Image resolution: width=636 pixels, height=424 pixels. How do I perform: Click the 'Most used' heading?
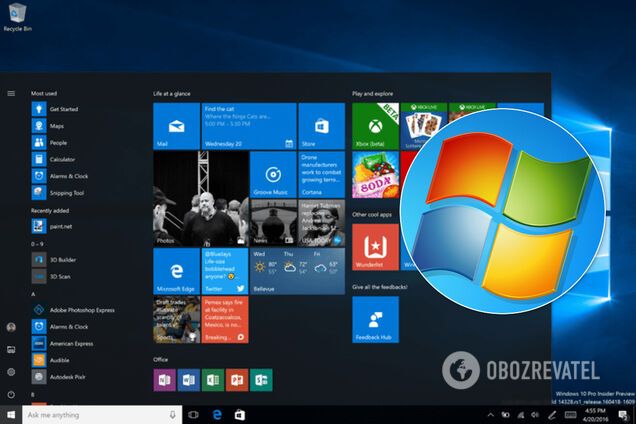[x=44, y=93]
